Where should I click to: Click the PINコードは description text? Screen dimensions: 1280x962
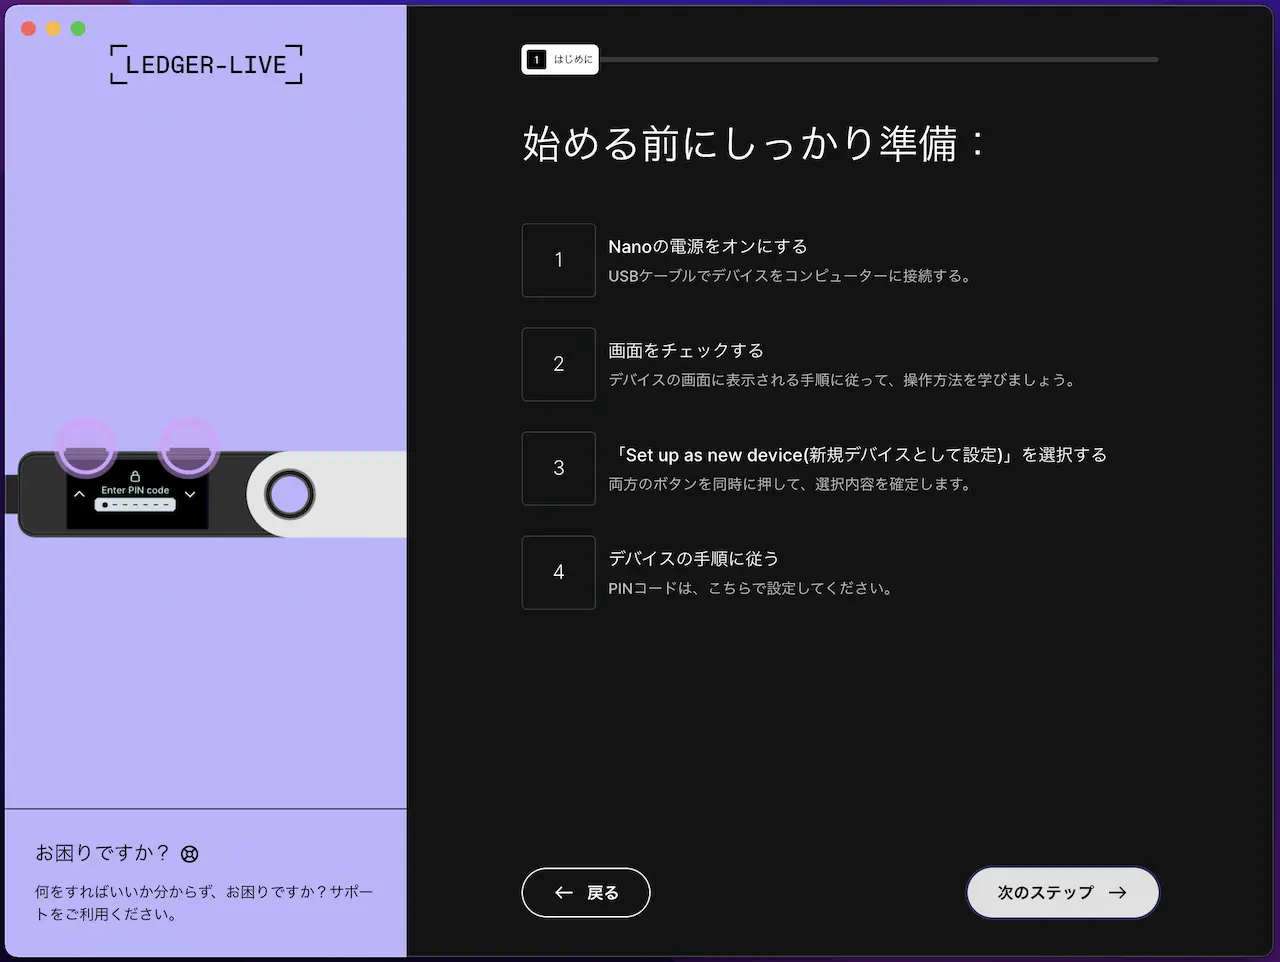pyautogui.click(x=751, y=588)
